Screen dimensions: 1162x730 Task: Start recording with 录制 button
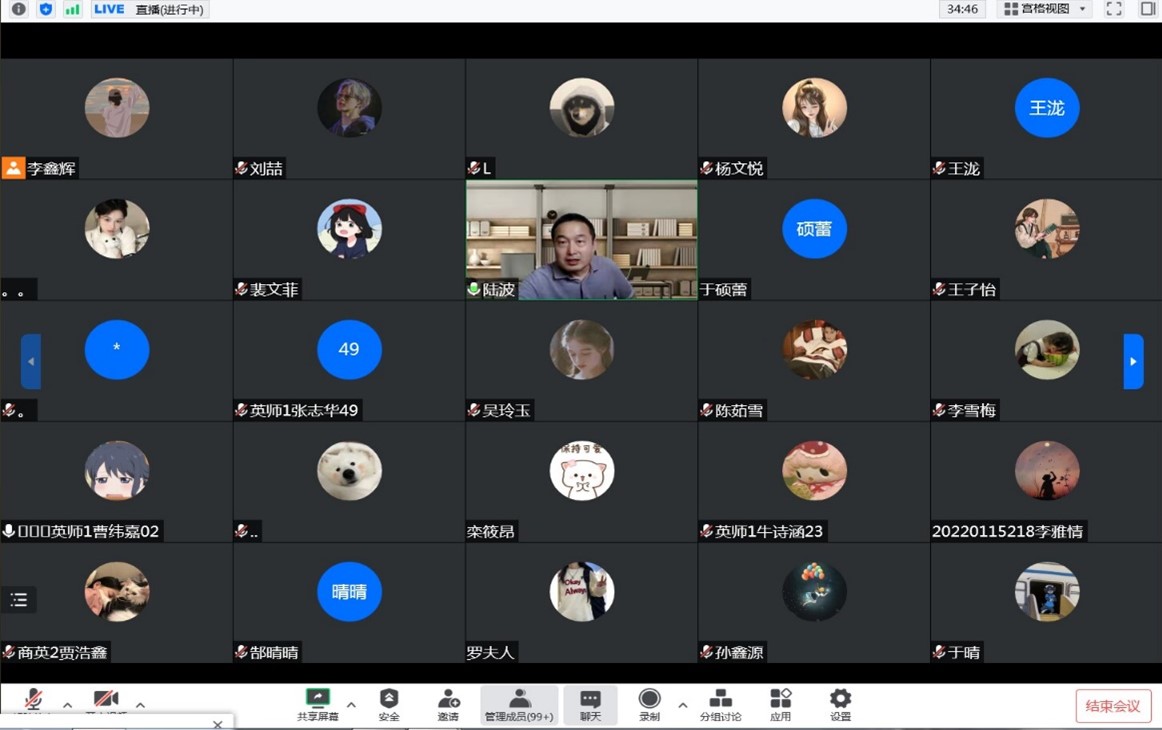[649, 703]
